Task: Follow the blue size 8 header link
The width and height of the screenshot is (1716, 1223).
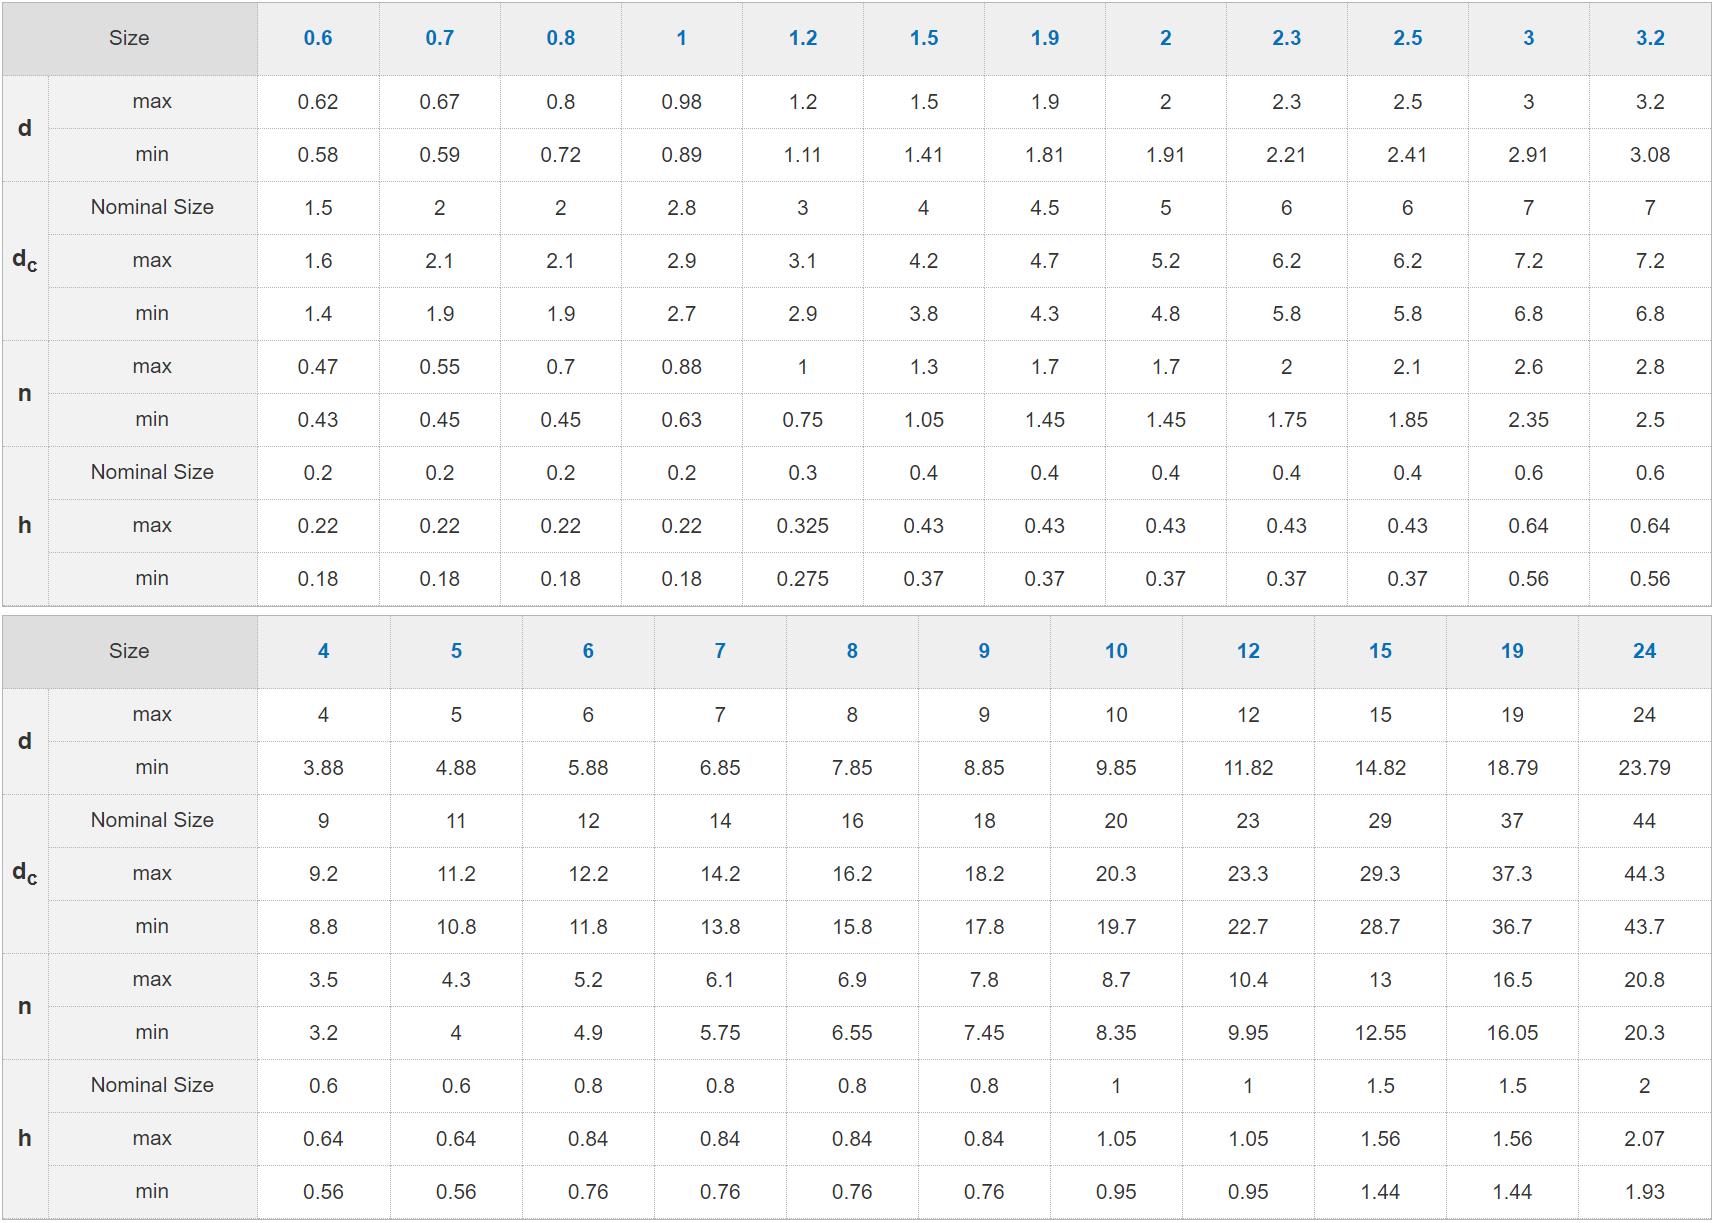Action: pyautogui.click(x=852, y=651)
